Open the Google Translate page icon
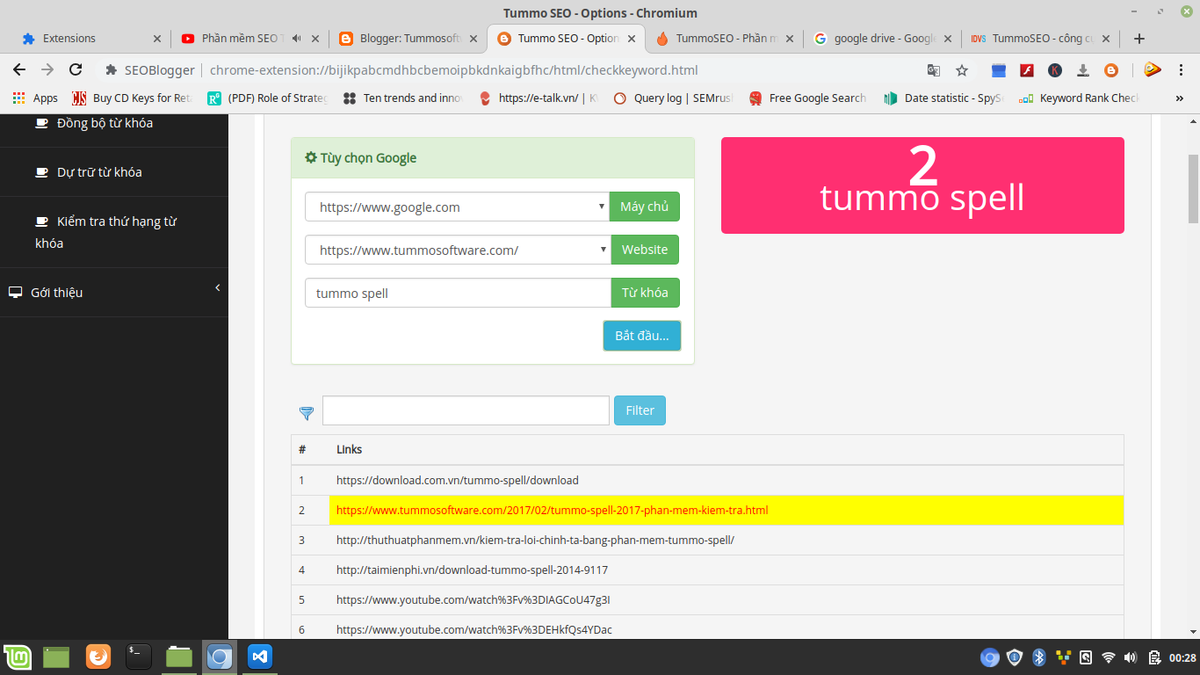1200x675 pixels. (933, 70)
